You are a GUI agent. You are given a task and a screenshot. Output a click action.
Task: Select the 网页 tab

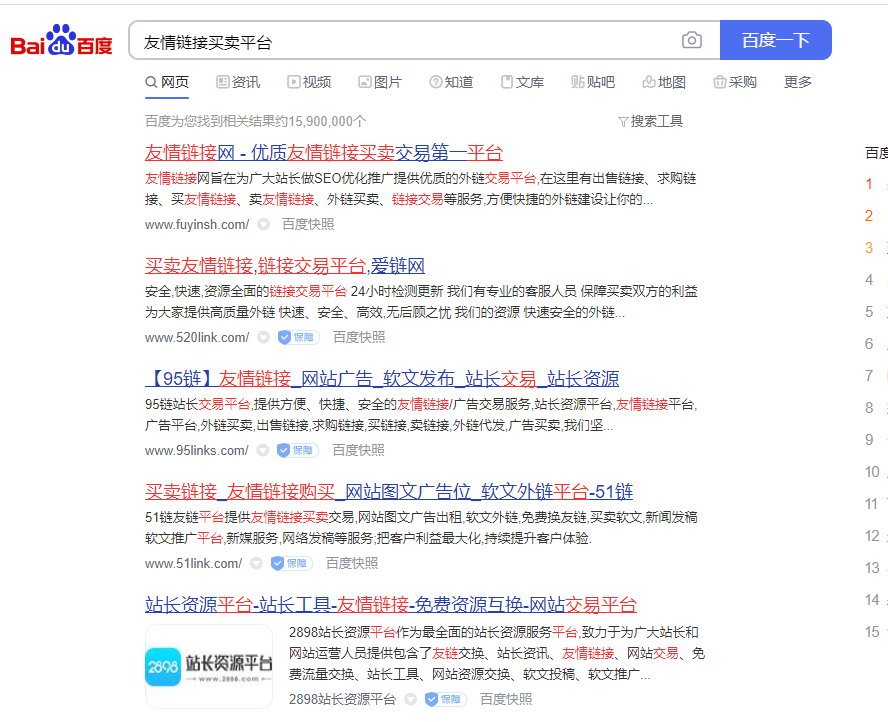(x=167, y=83)
